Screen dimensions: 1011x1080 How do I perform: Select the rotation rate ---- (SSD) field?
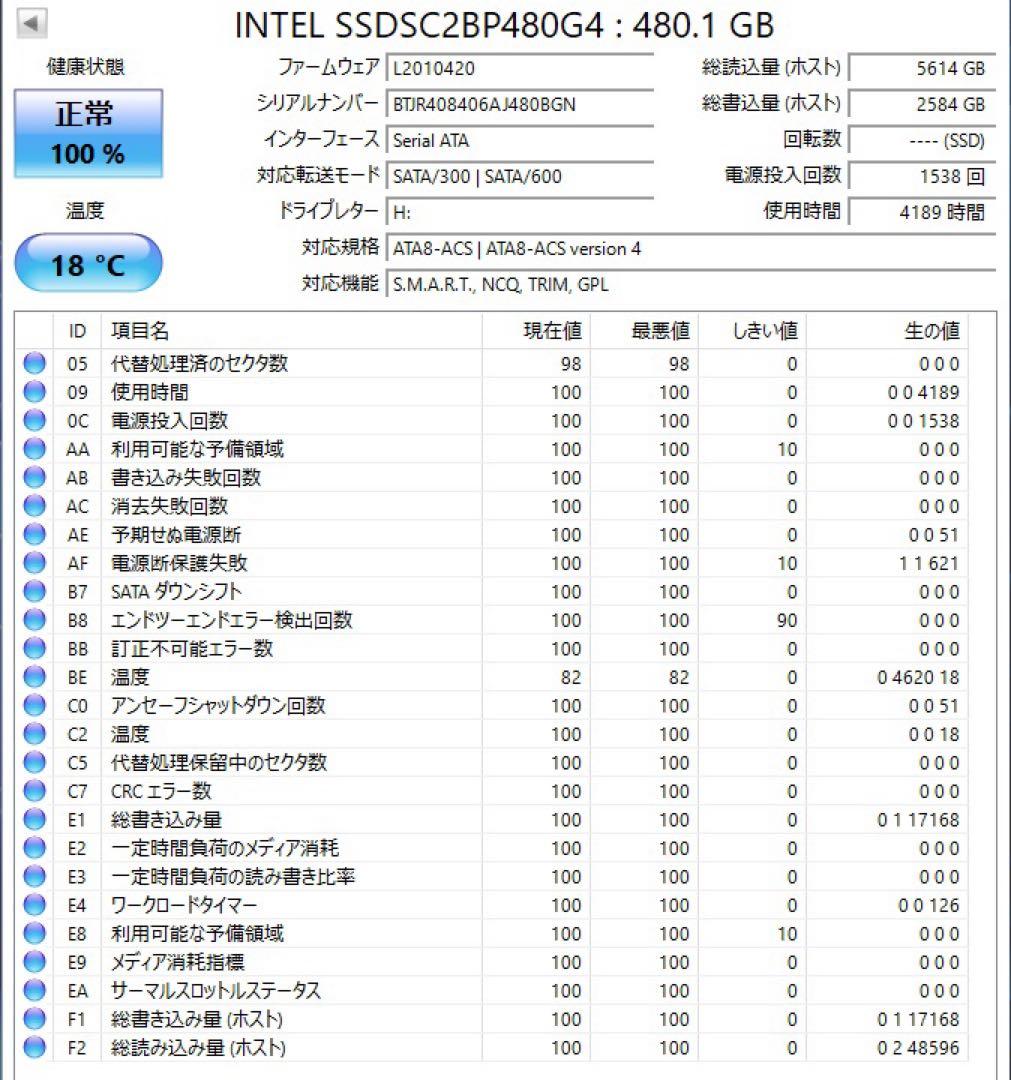pos(922,141)
